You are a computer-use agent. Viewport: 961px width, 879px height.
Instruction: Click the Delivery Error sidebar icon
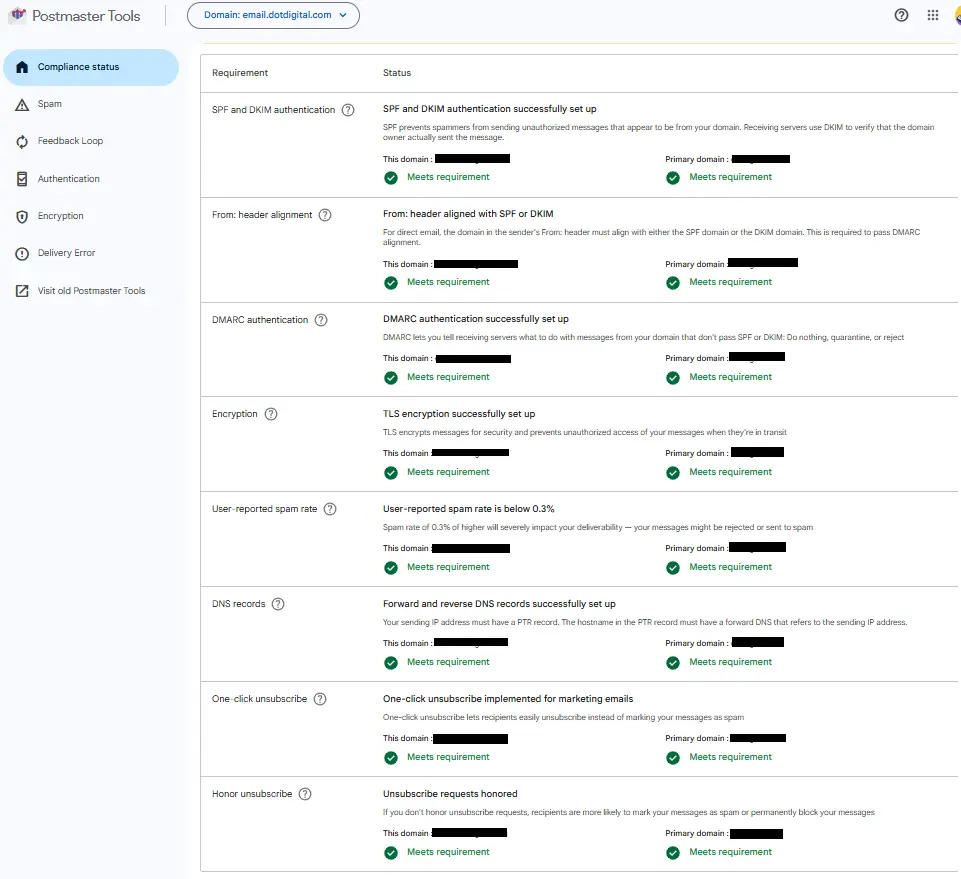(x=22, y=254)
